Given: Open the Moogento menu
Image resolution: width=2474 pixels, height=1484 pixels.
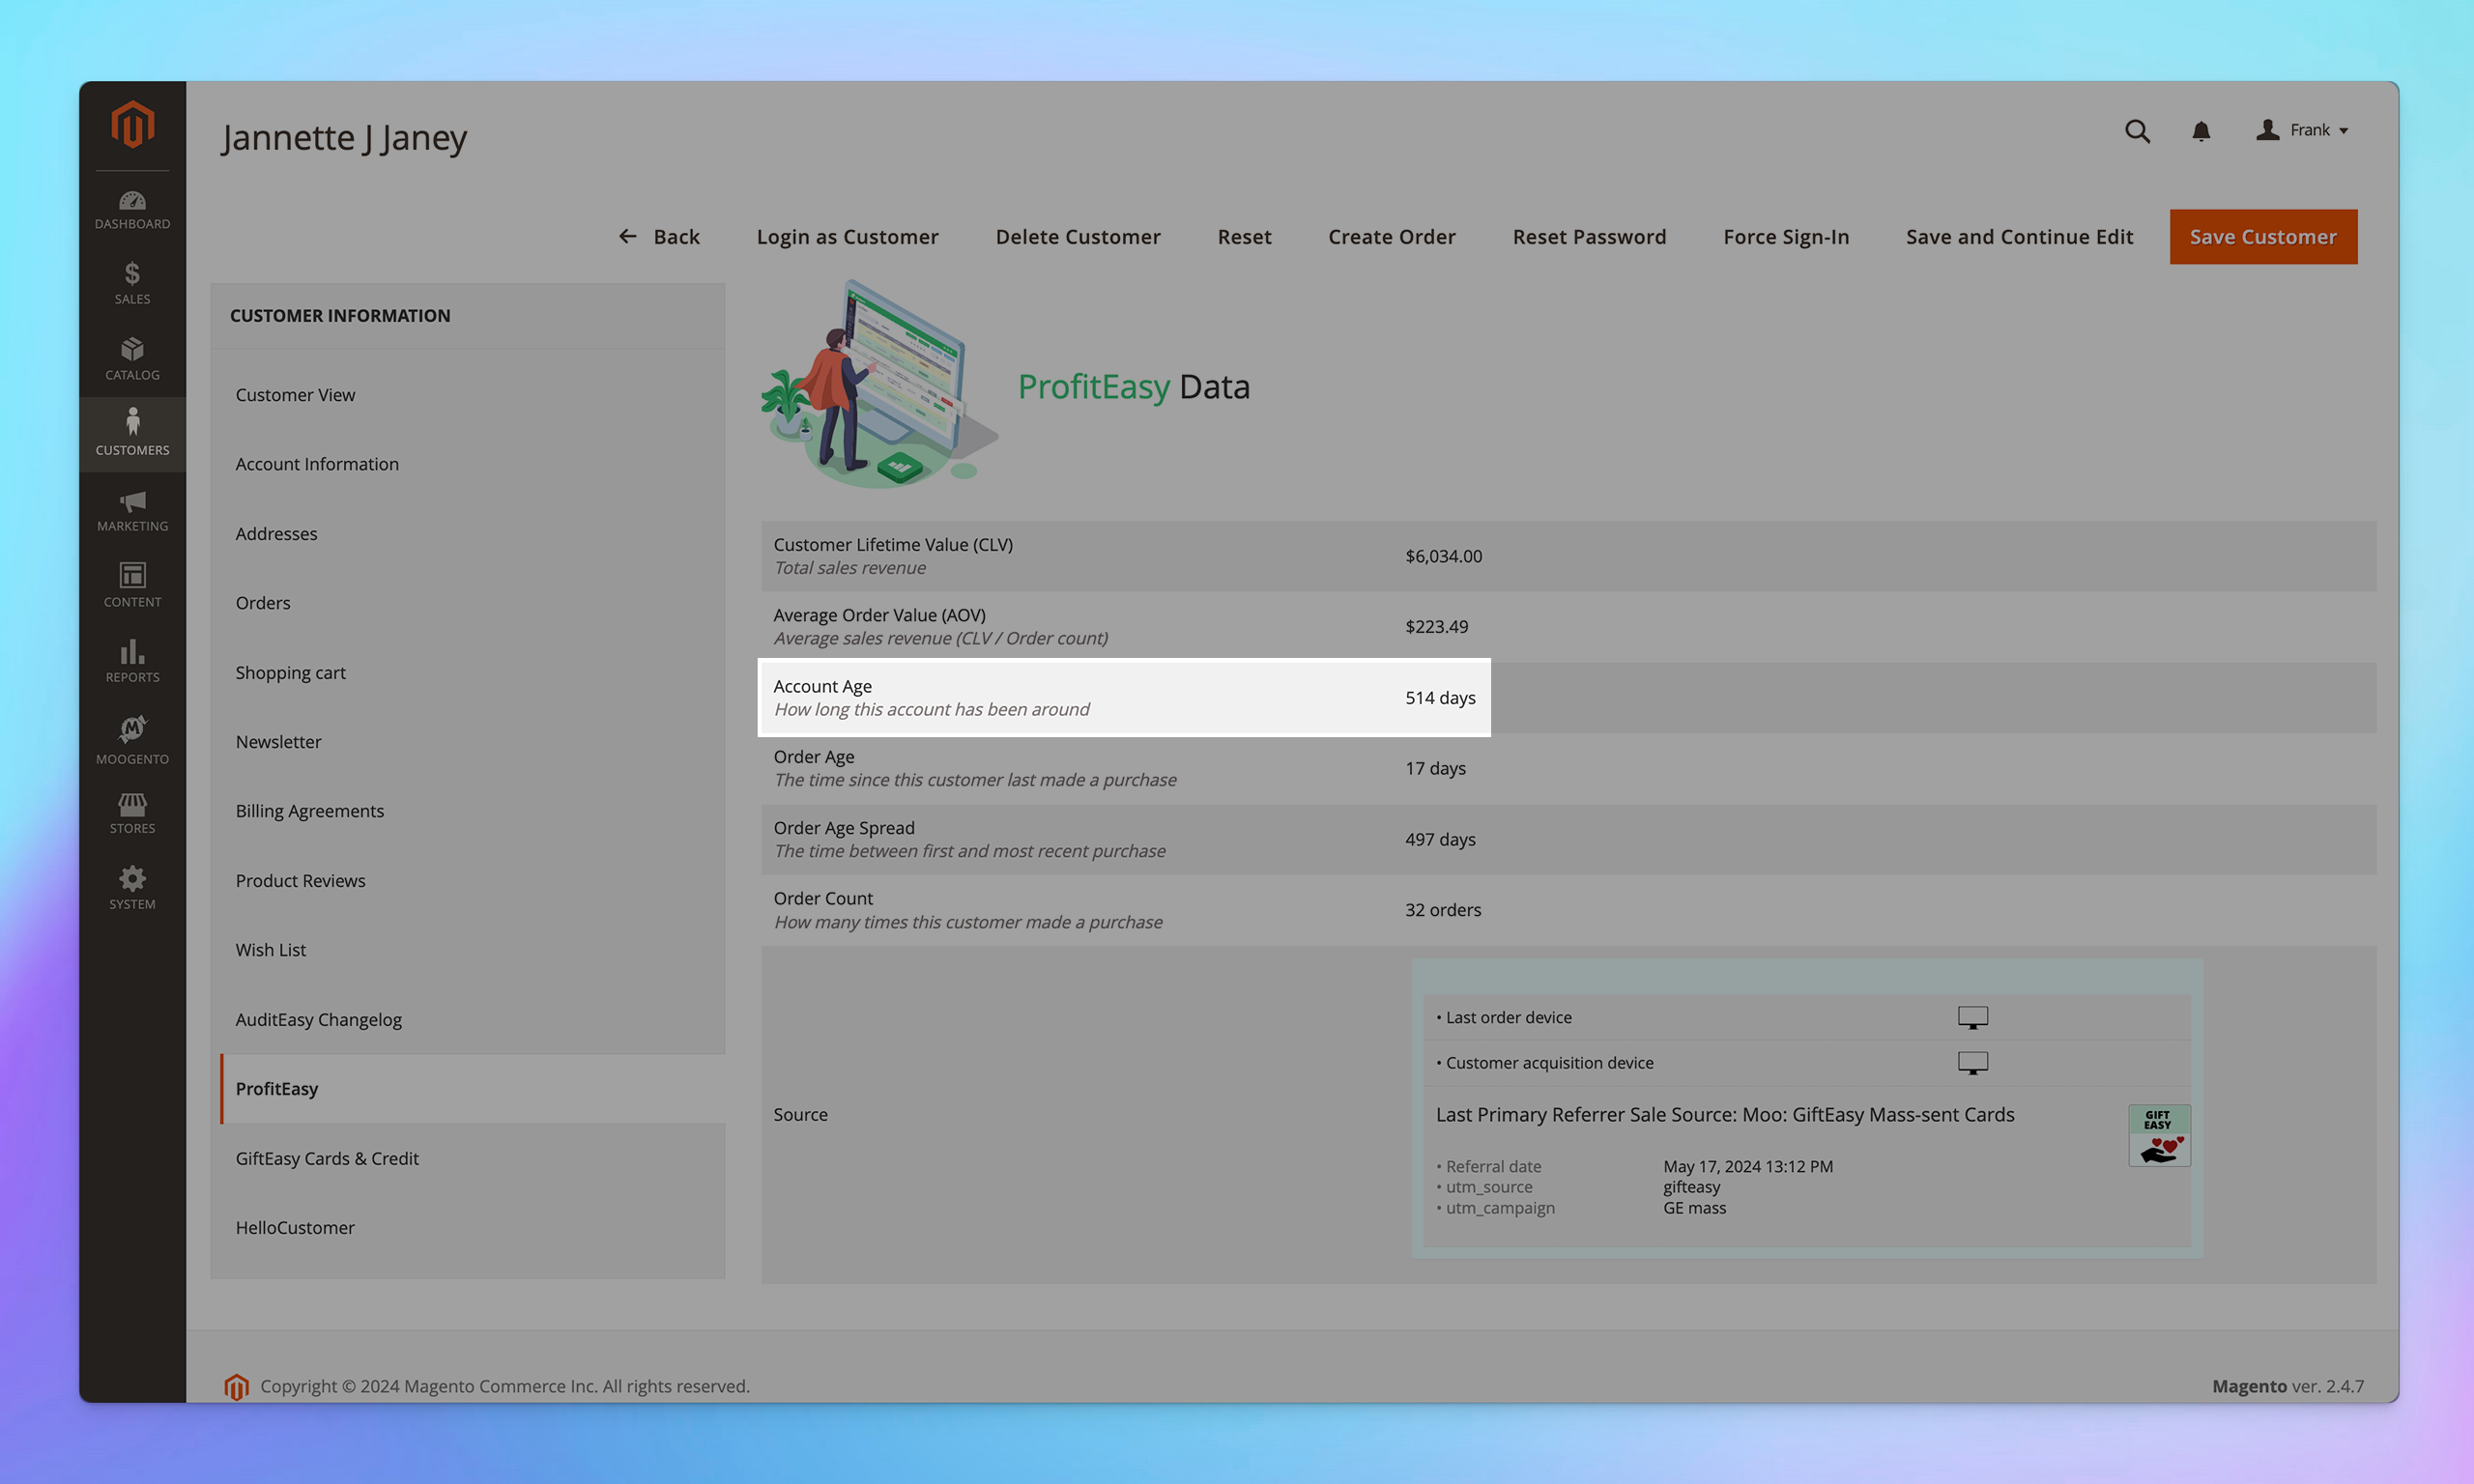Looking at the screenshot, I should click(132, 740).
